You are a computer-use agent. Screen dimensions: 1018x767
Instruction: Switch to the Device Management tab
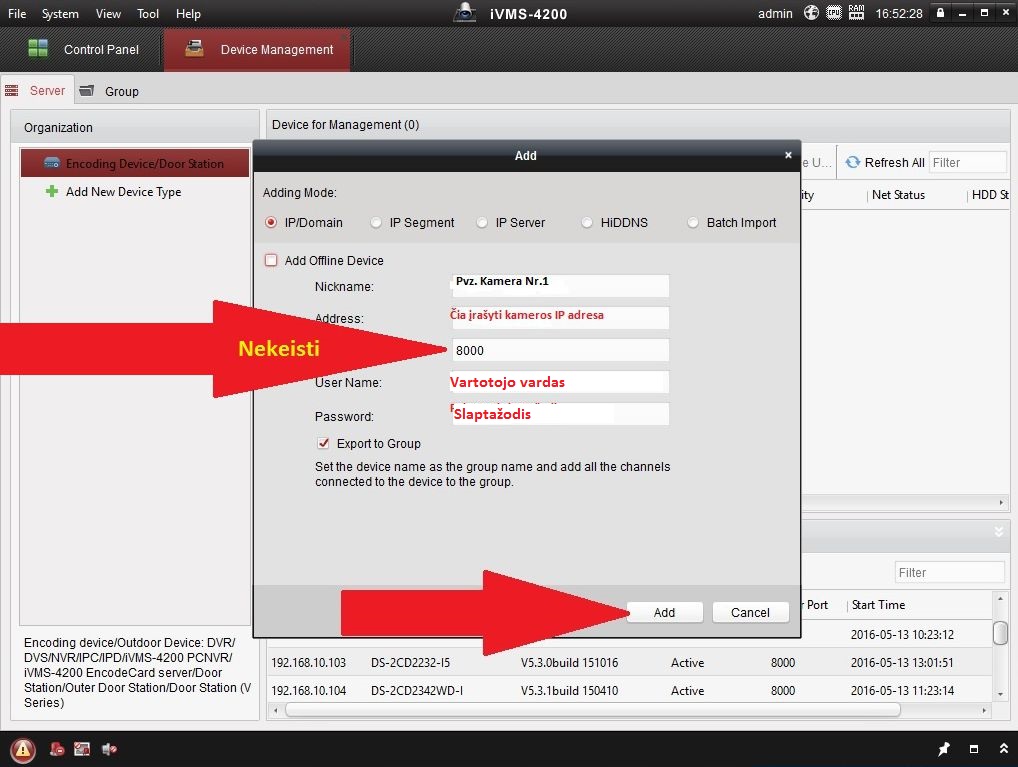[257, 49]
